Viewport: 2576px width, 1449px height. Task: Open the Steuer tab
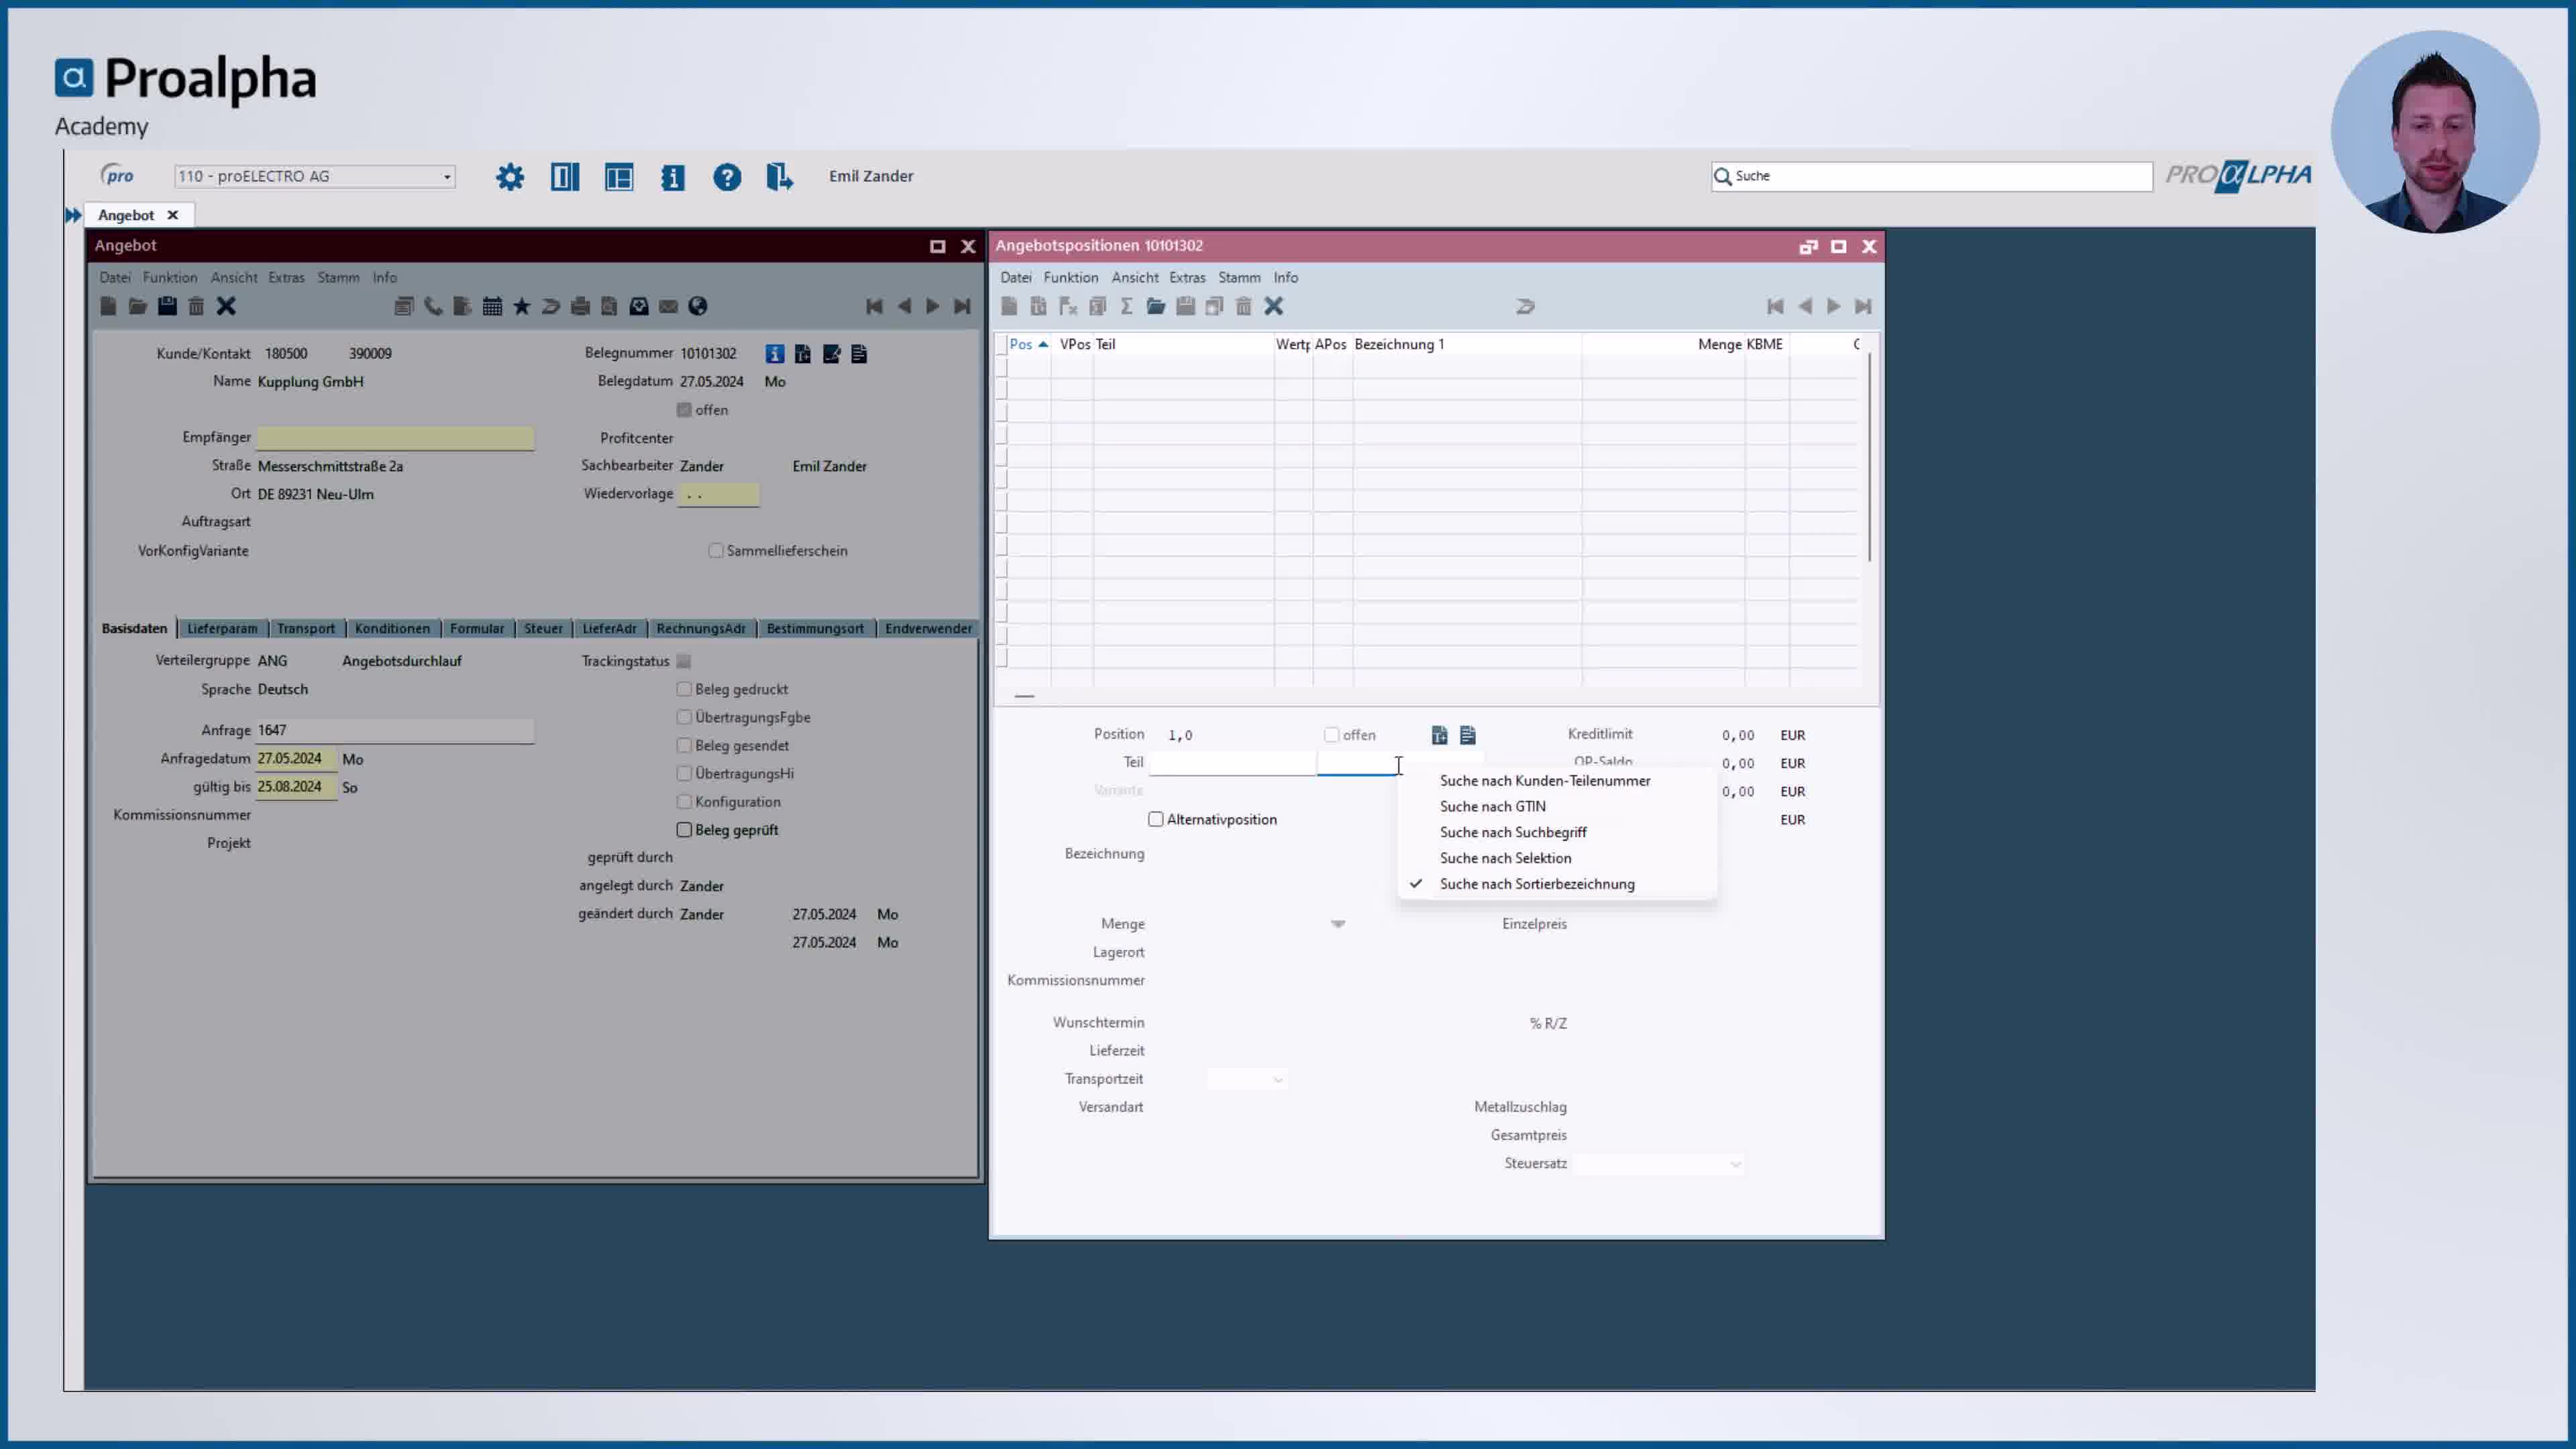543,629
